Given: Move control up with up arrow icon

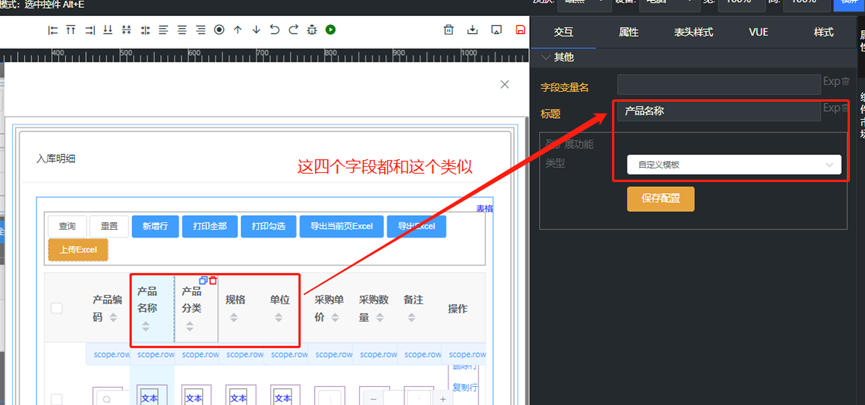Looking at the screenshot, I should (238, 30).
